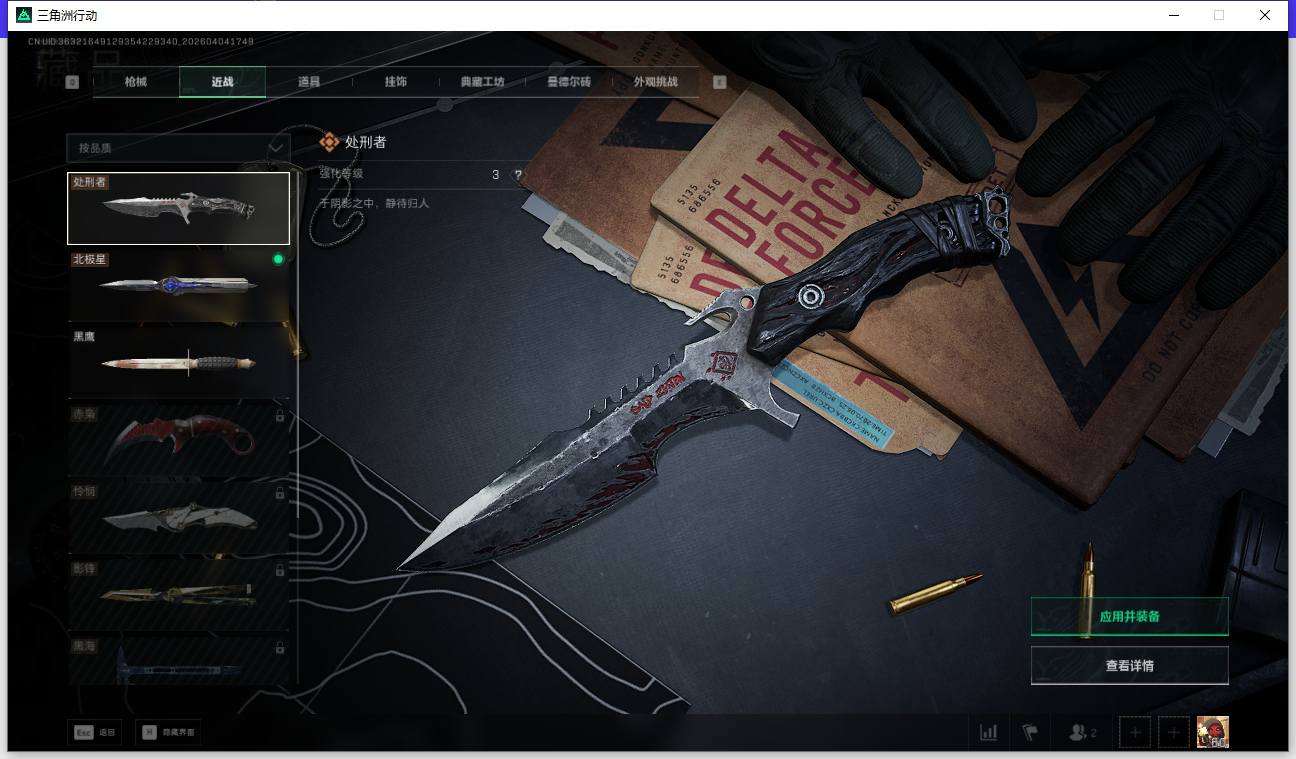This screenshot has height=759, width=1296.
Task: Select the 近战 melee tab
Action: tap(222, 82)
